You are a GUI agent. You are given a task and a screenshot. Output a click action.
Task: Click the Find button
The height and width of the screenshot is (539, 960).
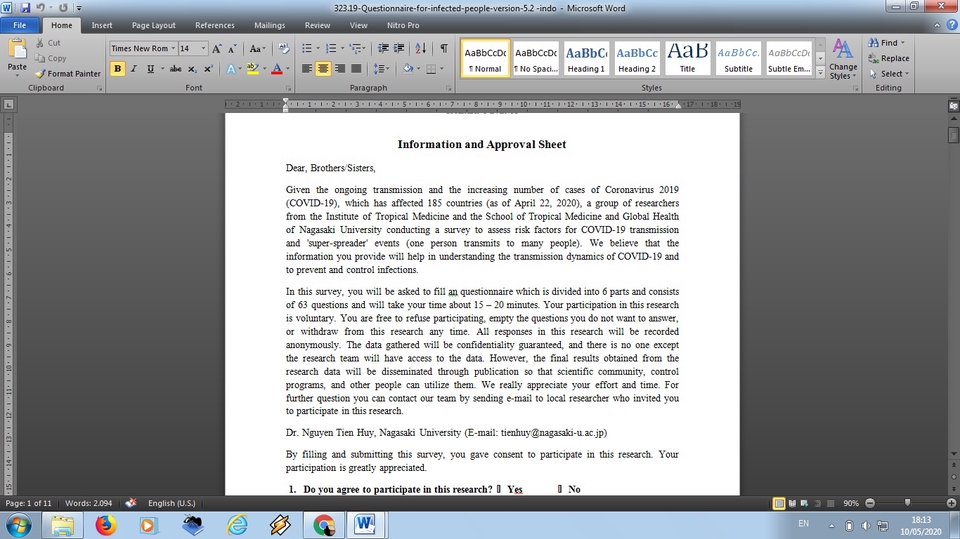[887, 43]
